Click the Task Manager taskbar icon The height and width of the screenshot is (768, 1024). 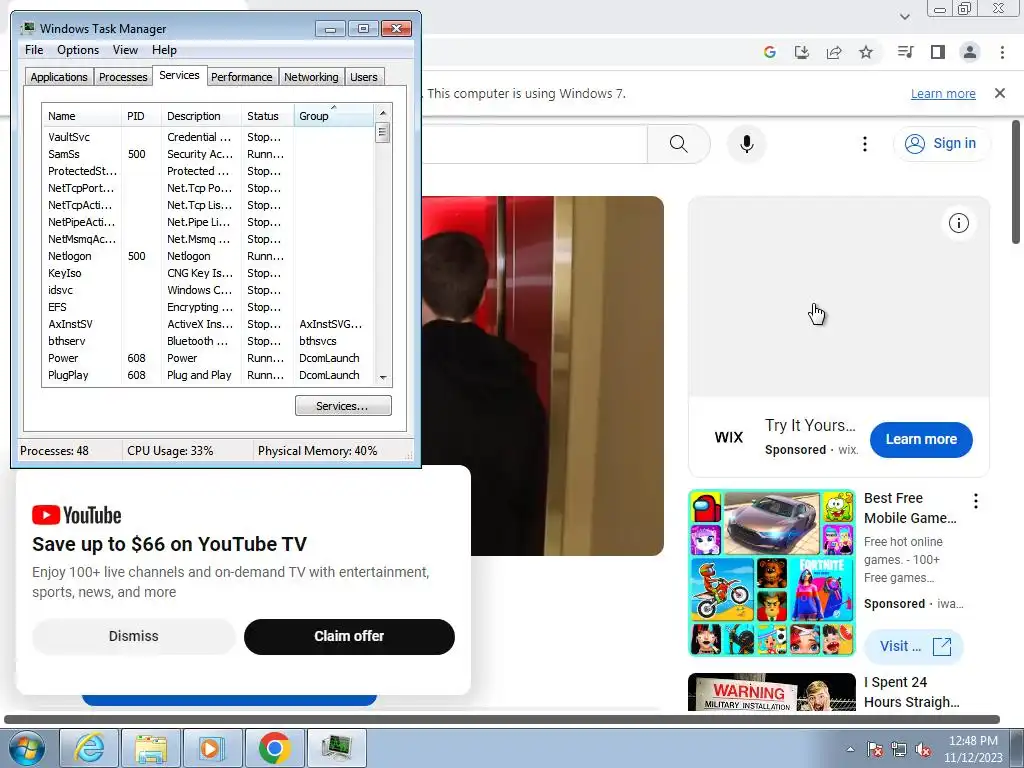pyautogui.click(x=336, y=748)
